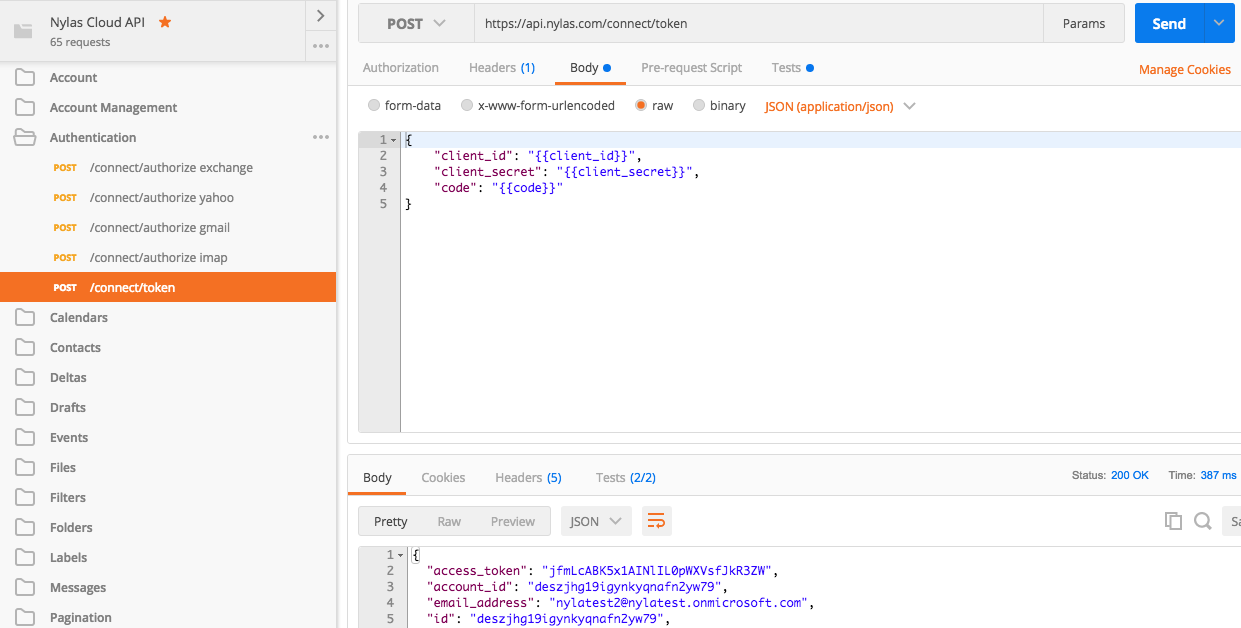Screen dimensions: 1241x628
Task: Open the request Headers (1) tab
Action: 502,68
